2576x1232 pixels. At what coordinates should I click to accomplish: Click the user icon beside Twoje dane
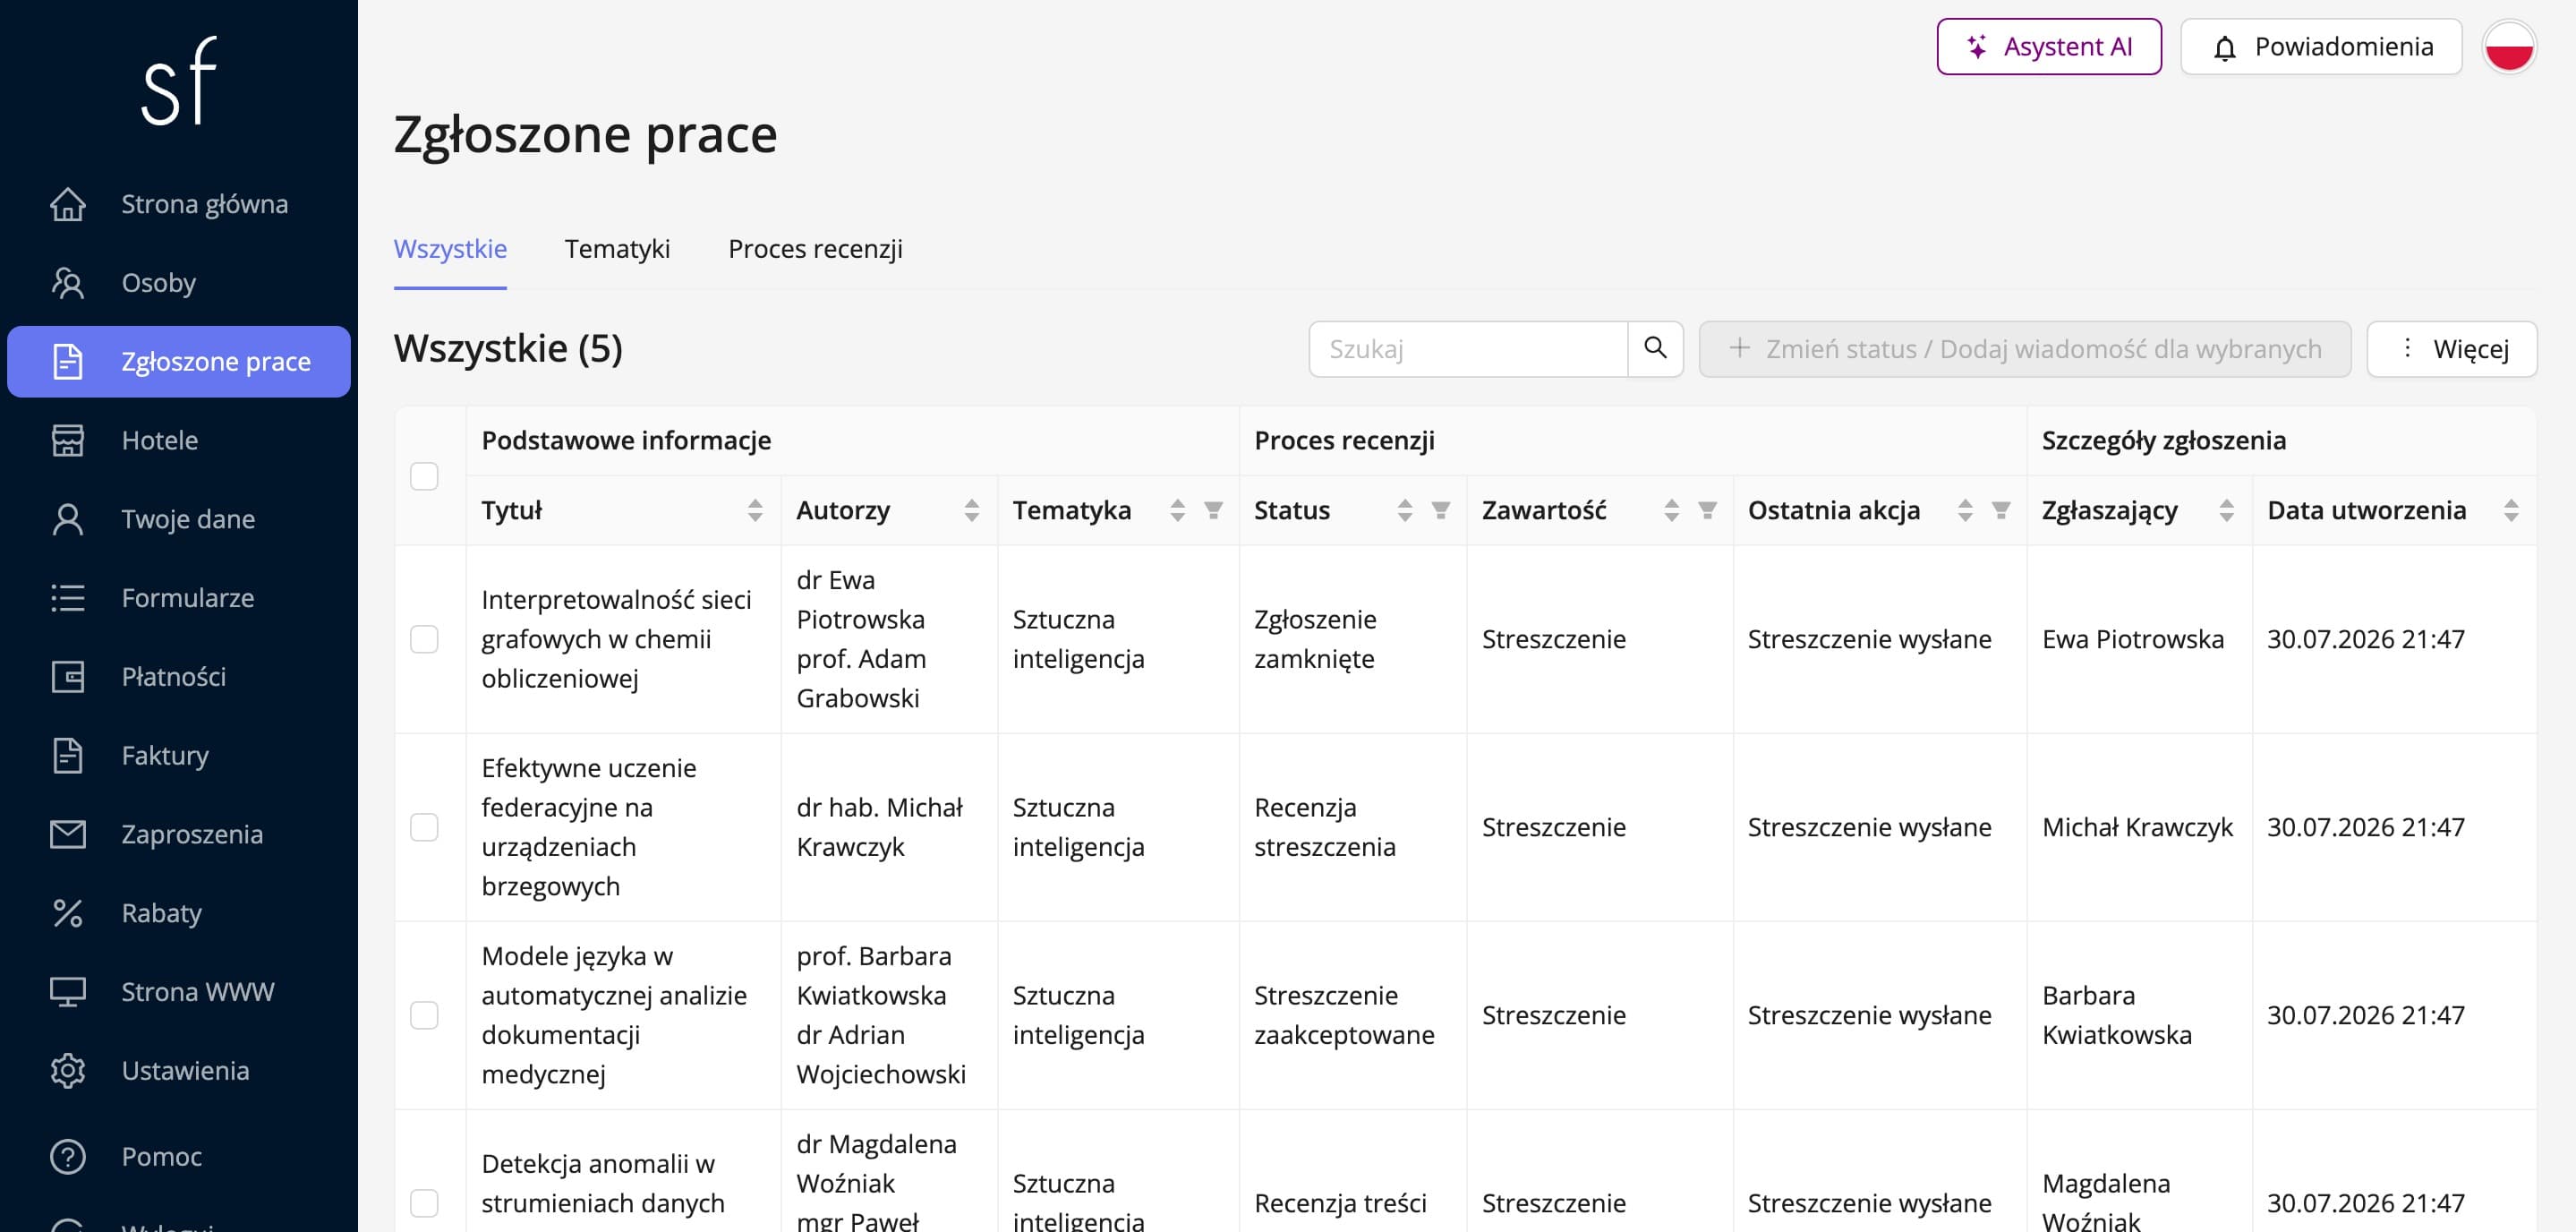click(68, 519)
